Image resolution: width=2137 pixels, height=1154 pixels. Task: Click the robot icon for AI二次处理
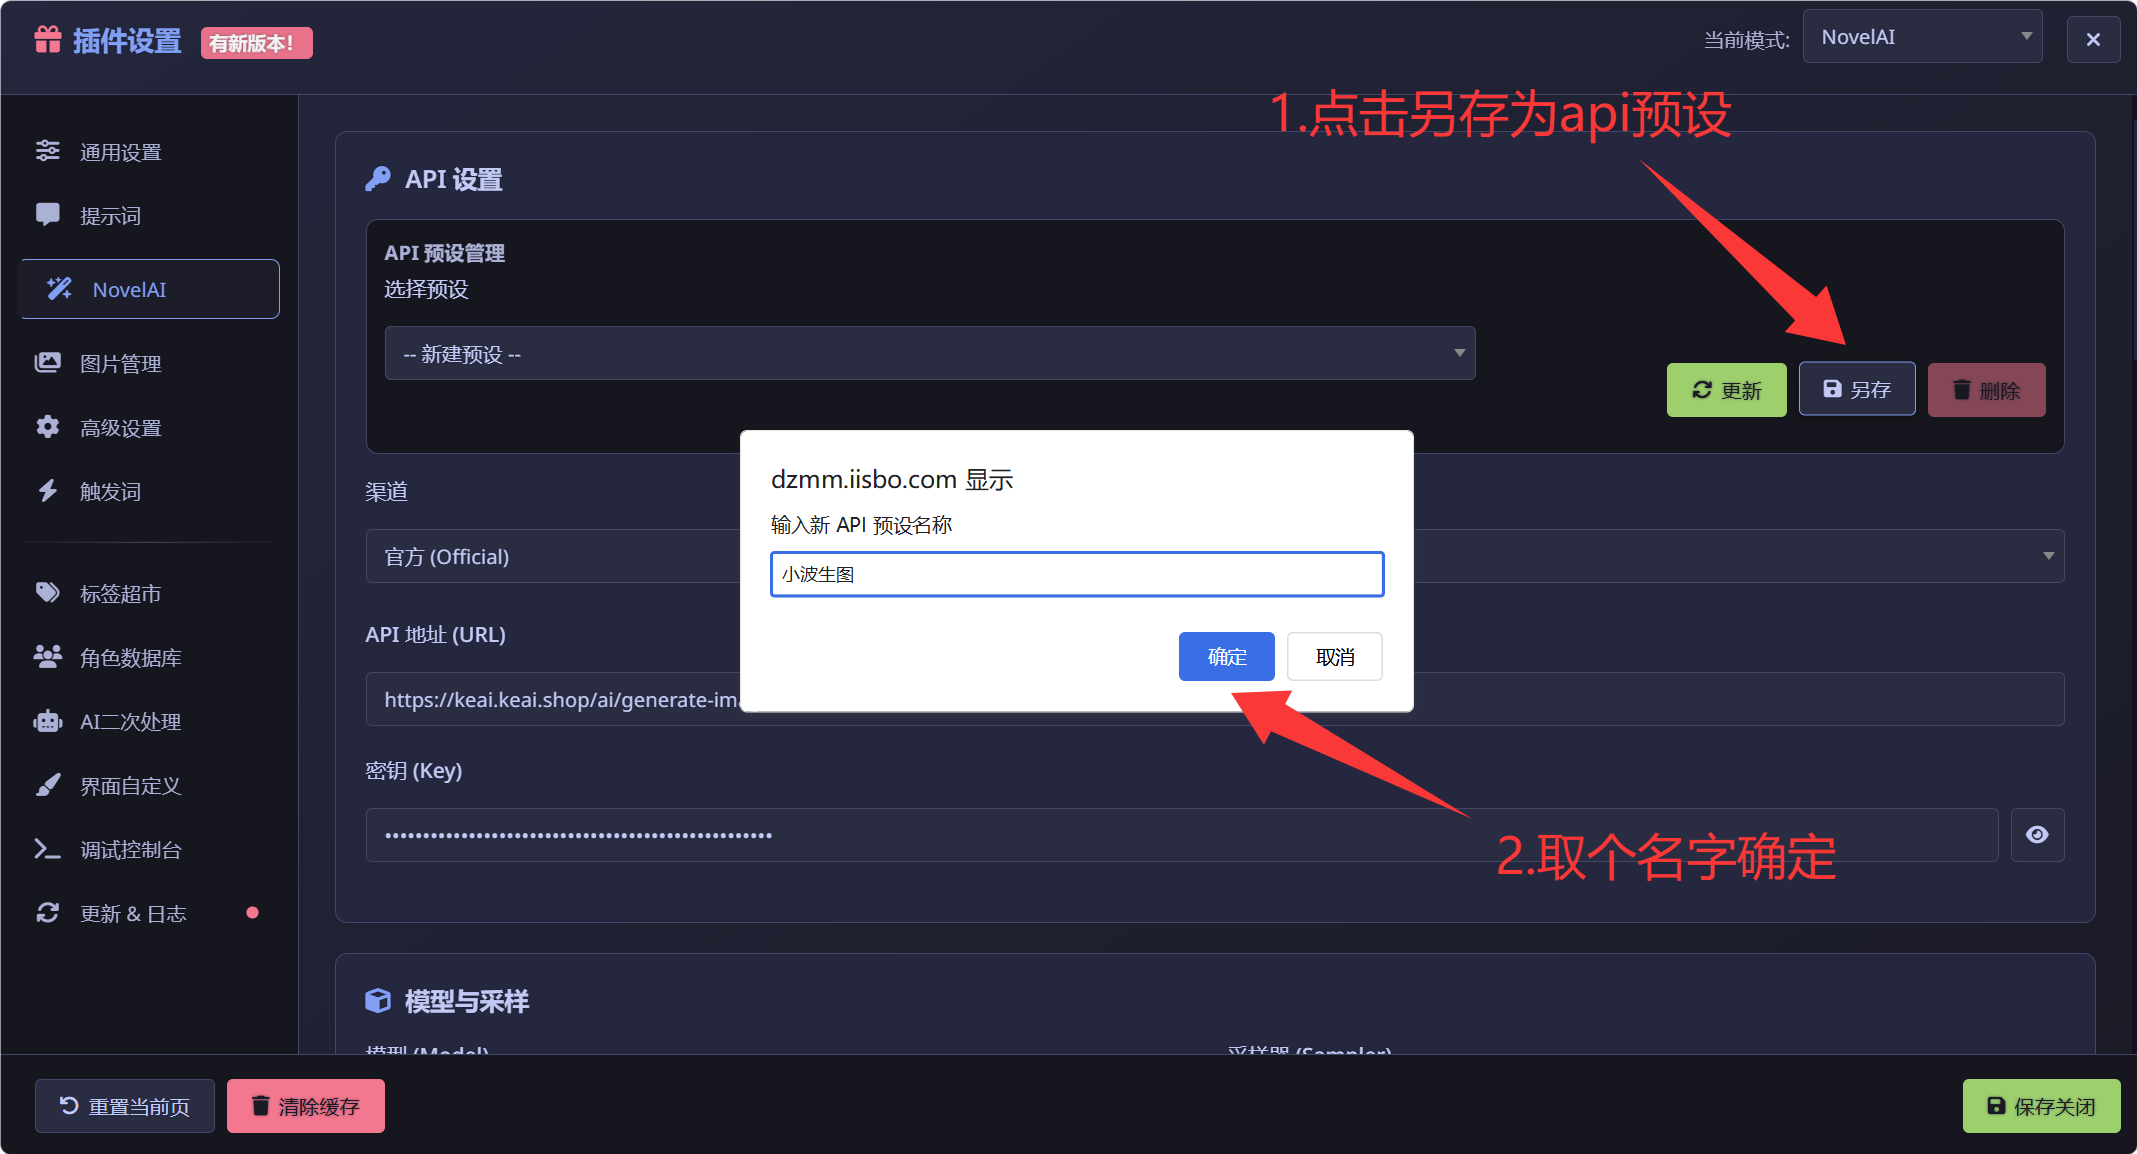coord(47,721)
